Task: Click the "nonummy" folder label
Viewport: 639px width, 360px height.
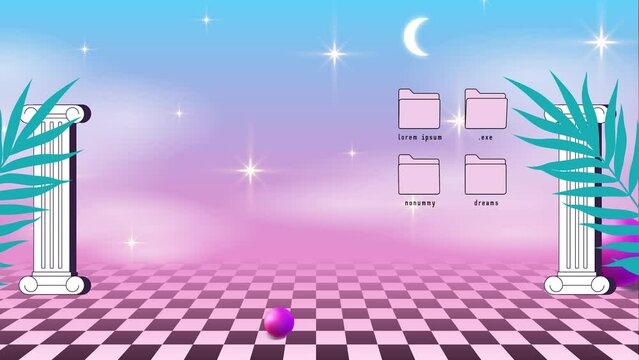Action: (420, 203)
